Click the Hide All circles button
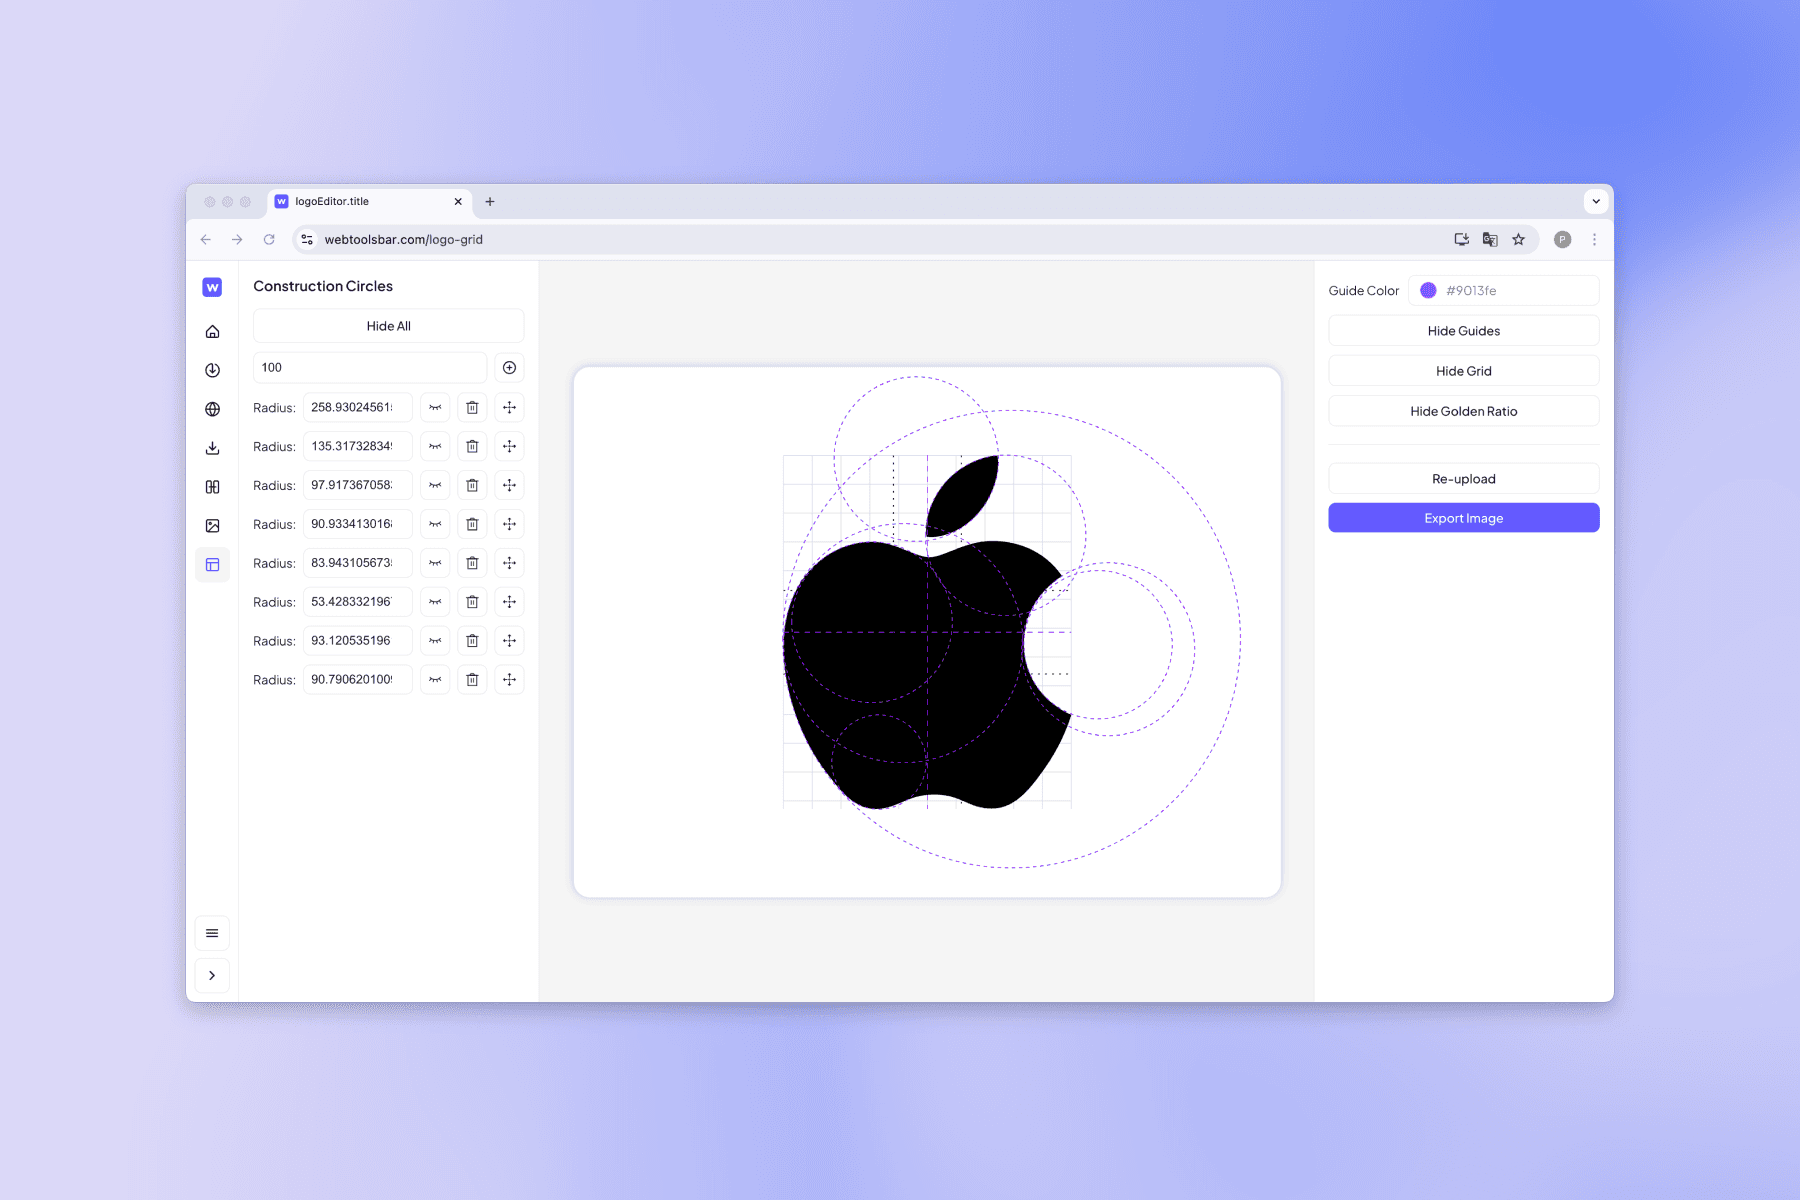The image size is (1800, 1200). pyautogui.click(x=388, y=326)
